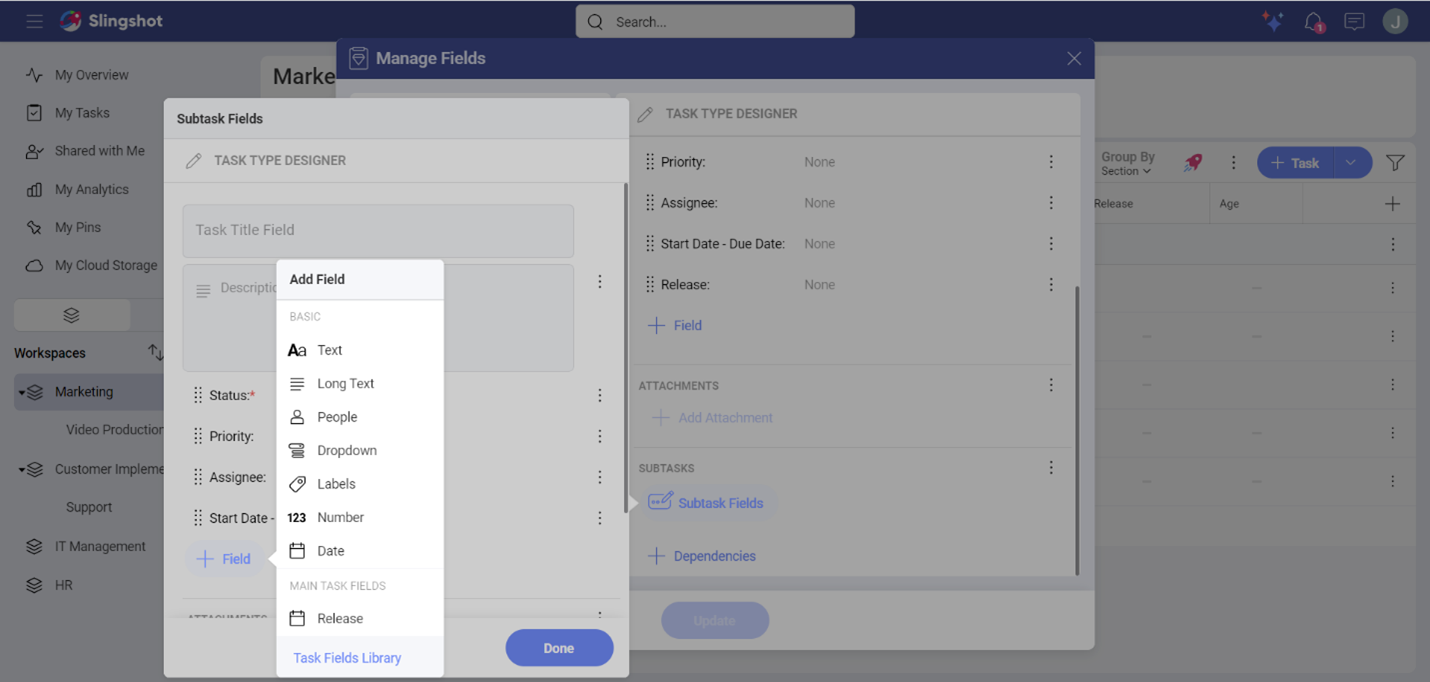Grab the subtask Priority drag handle
Viewport: 1430px width, 682px height.
pos(198,437)
